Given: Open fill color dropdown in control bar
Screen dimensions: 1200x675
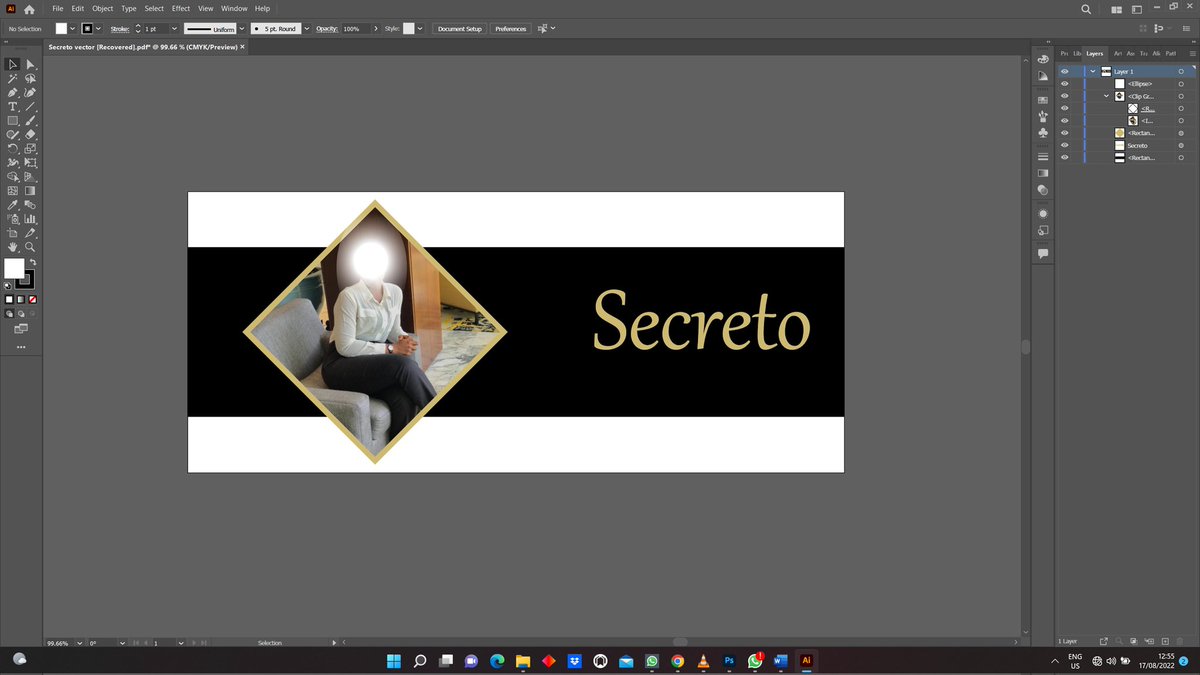Looking at the screenshot, I should 73,29.
